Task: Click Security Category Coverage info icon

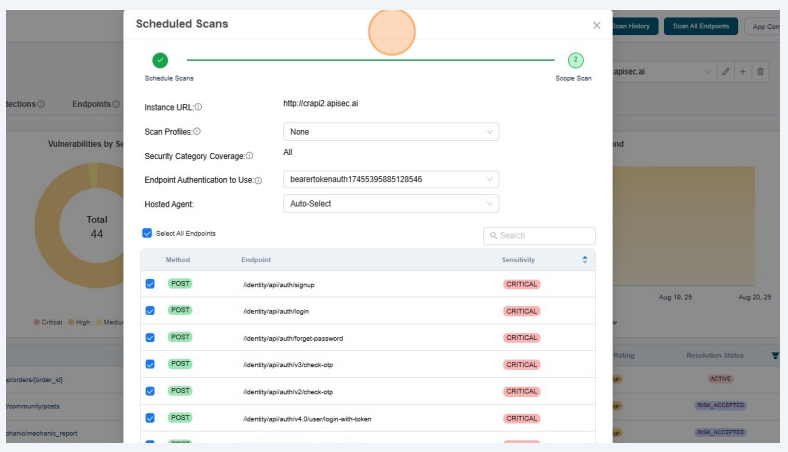Action: [x=249, y=156]
